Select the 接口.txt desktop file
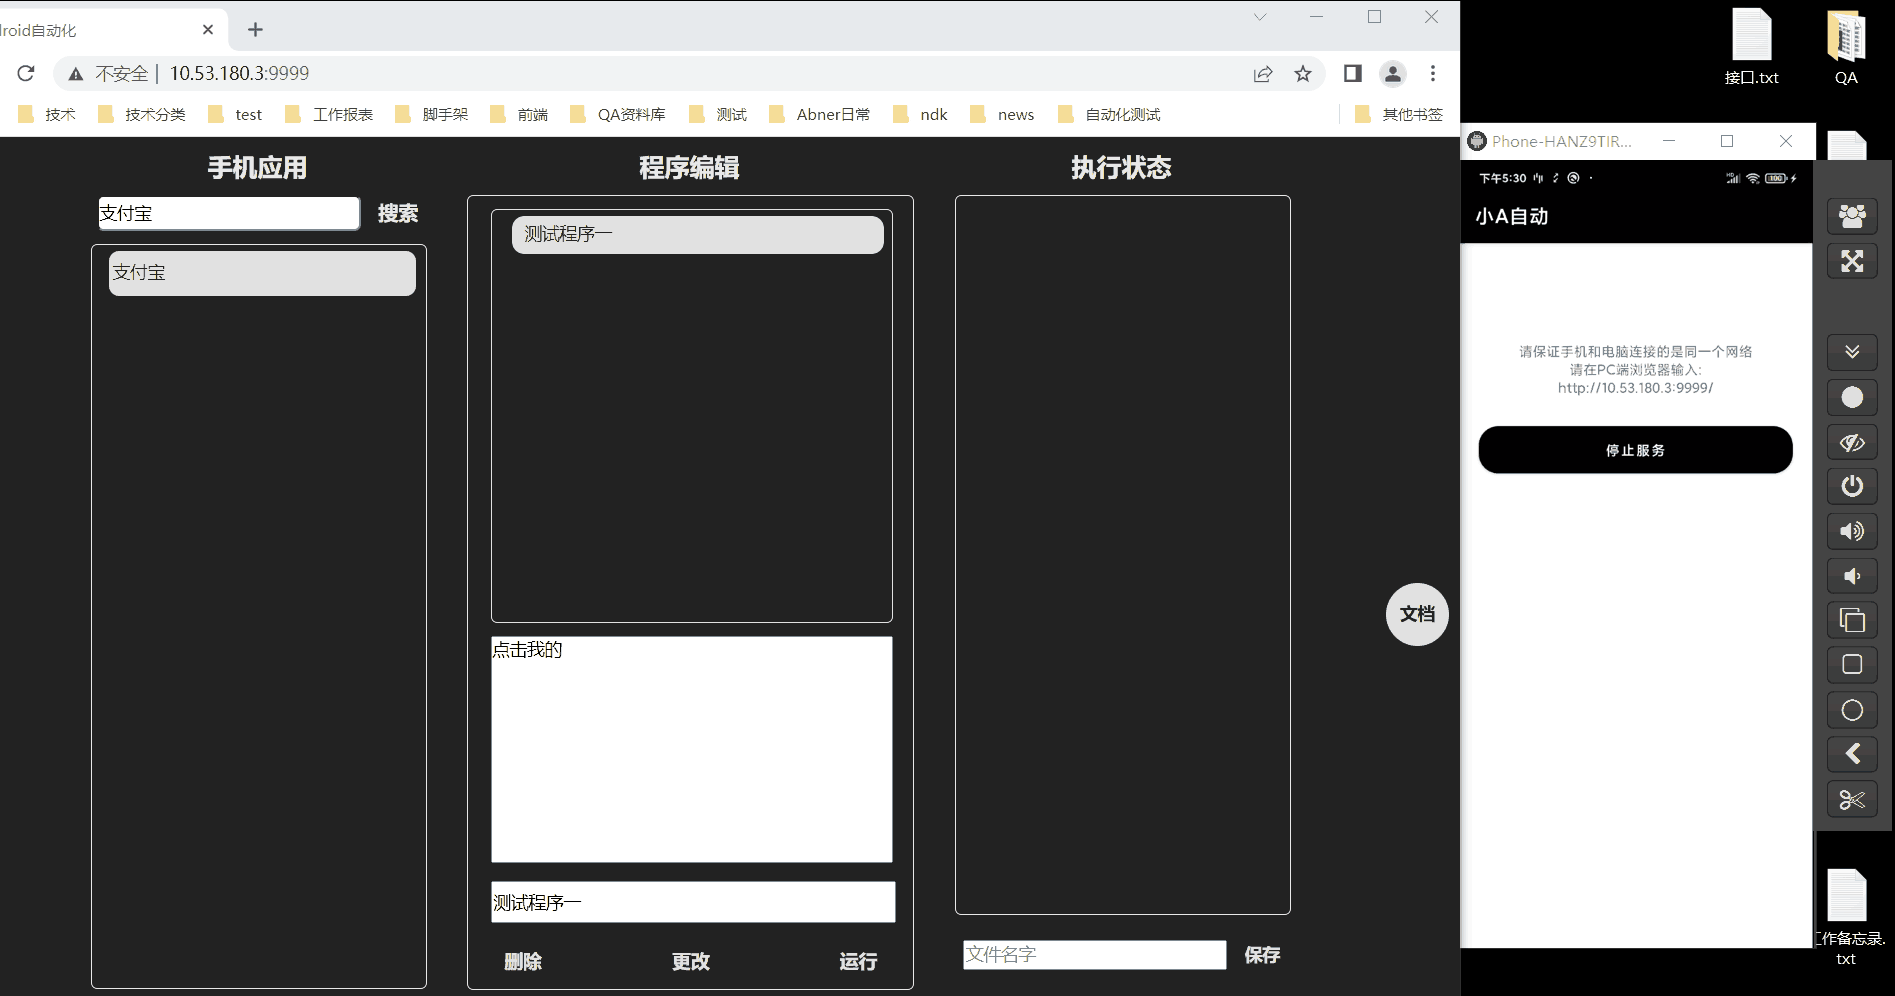 click(1752, 47)
